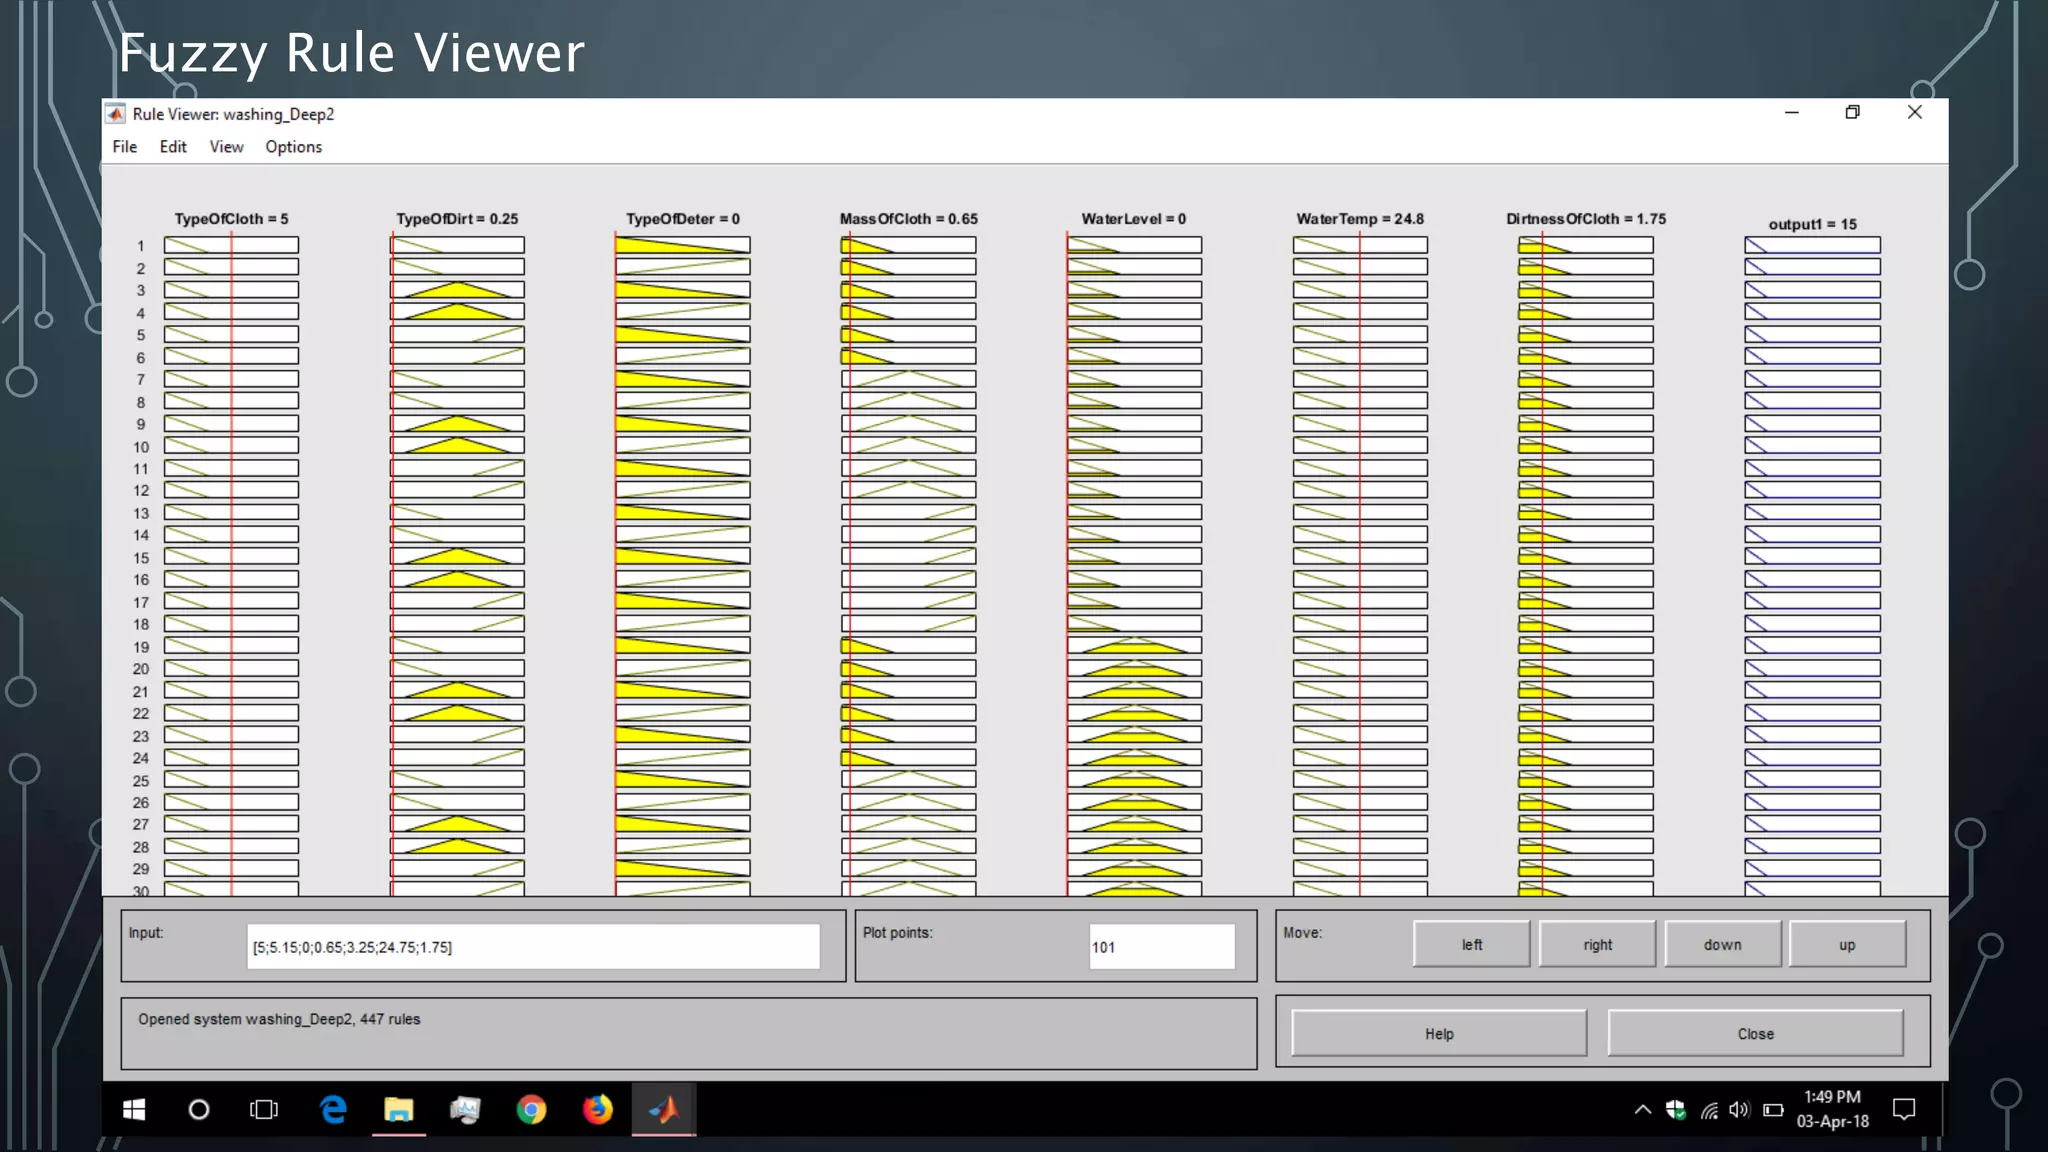This screenshot has width=2048, height=1152.
Task: Click the Move left button
Action: [1472, 944]
